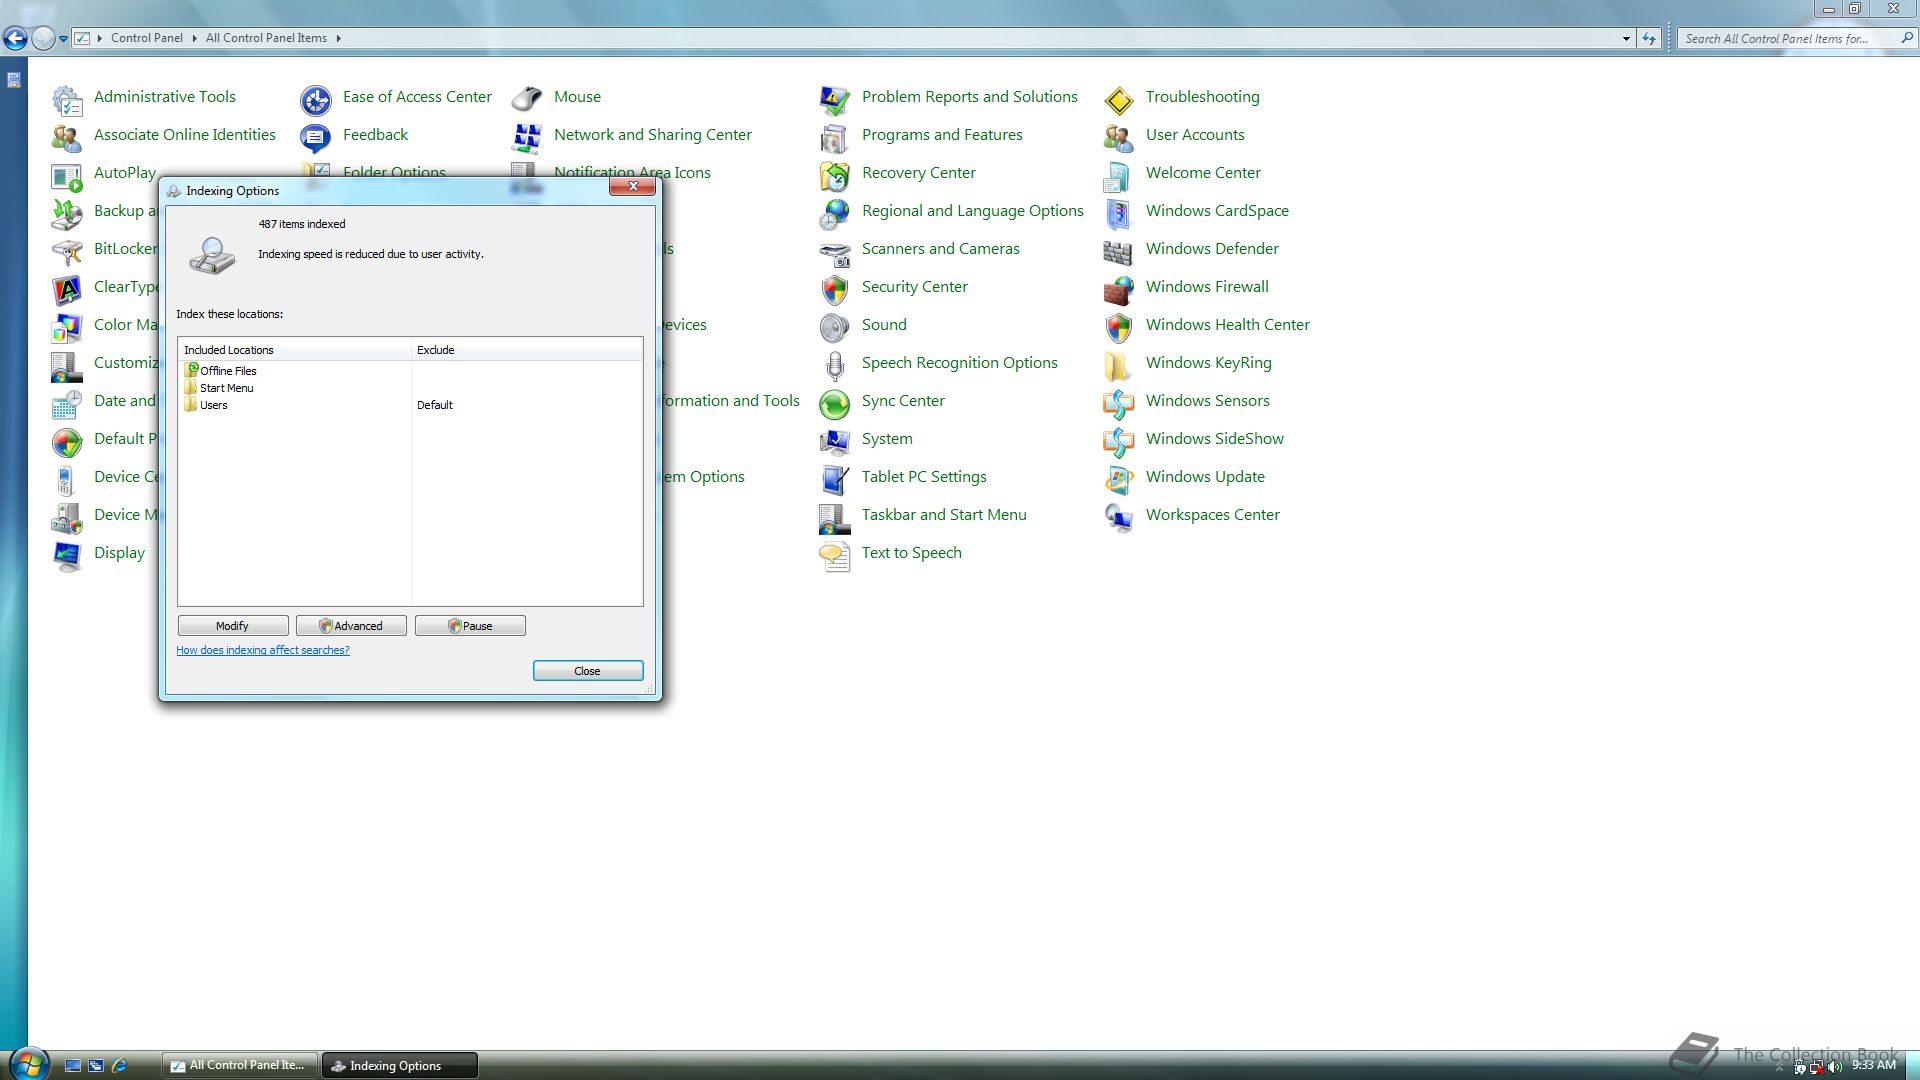Click the All Control Panel Items breadcrumb
Image resolution: width=1920 pixels, height=1080 pixels.
click(x=266, y=38)
